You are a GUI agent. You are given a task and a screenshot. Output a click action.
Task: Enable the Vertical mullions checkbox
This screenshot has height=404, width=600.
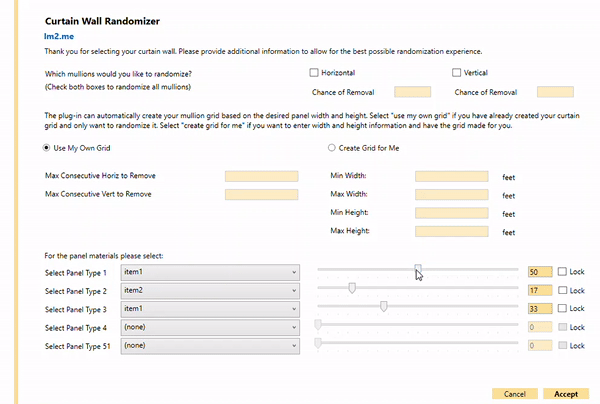(x=456, y=72)
